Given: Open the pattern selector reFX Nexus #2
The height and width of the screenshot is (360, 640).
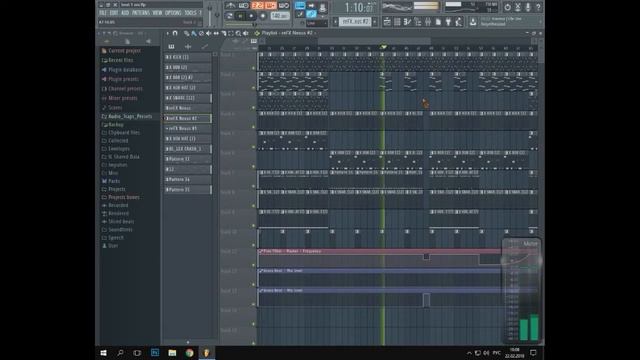Looking at the screenshot, I should (x=355, y=22).
